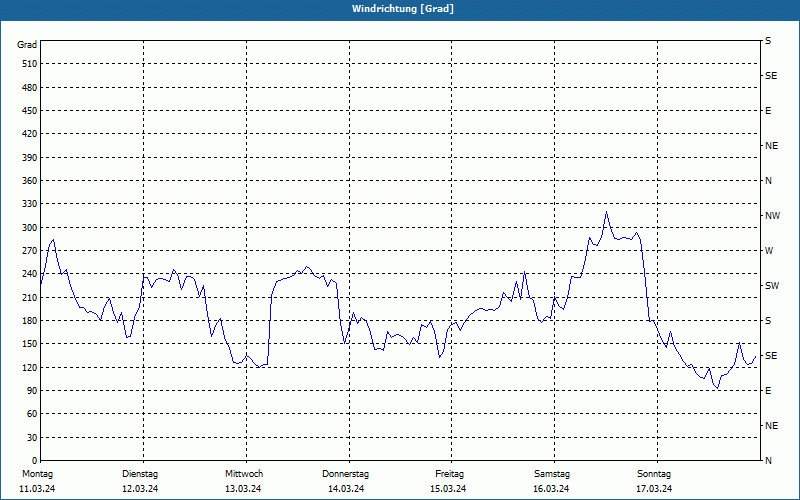
Task: Click the 180 value on the y-axis
Action: (x=30, y=321)
